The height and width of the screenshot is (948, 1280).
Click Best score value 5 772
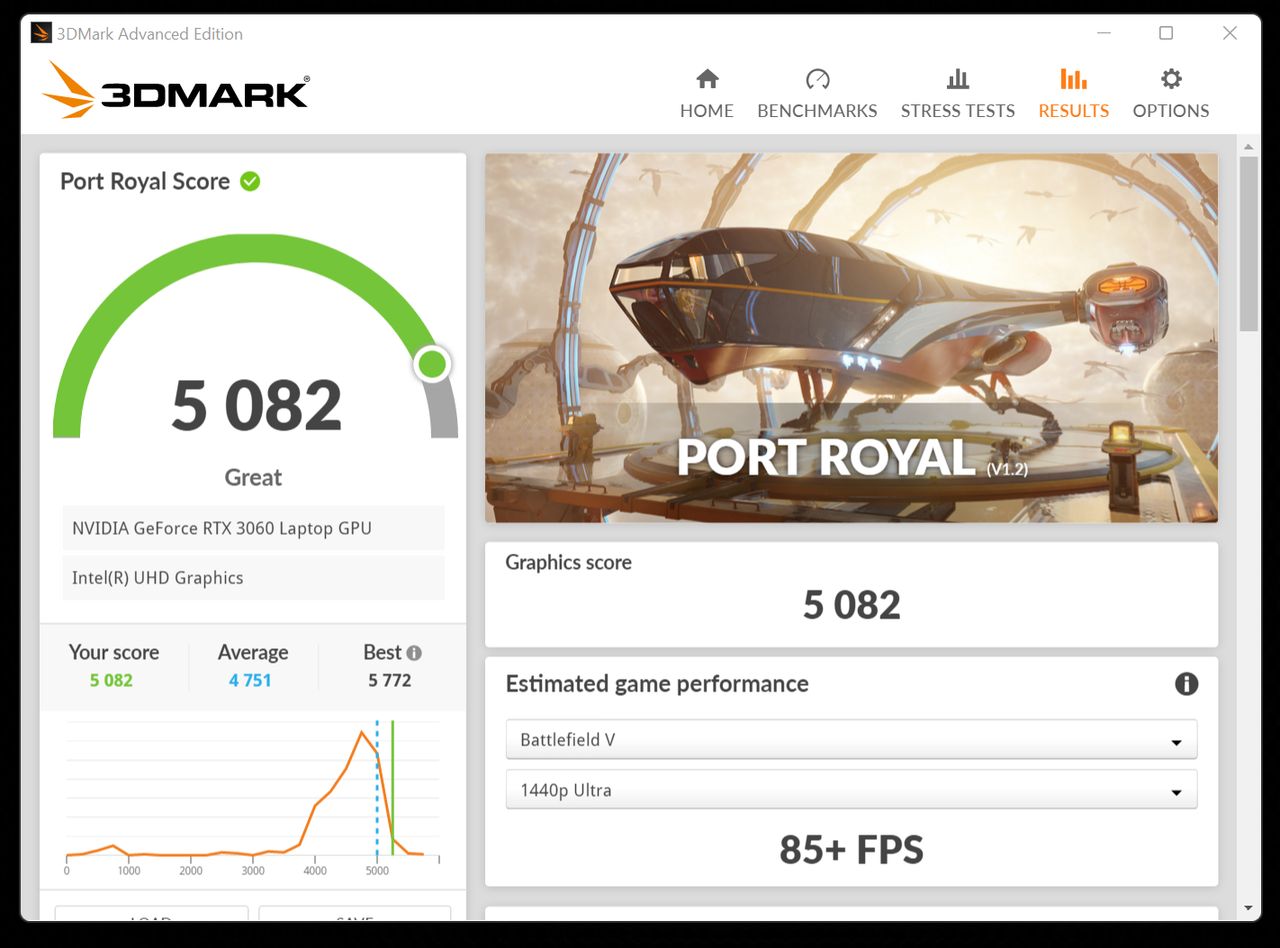point(390,680)
